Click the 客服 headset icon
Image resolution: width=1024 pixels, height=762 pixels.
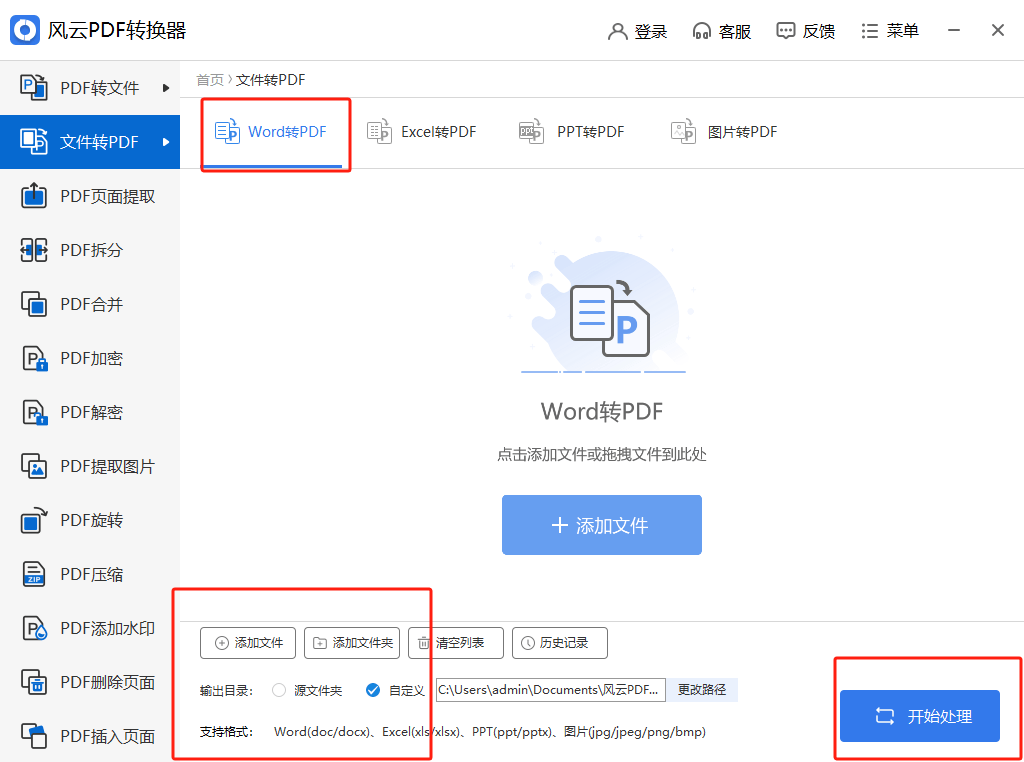click(702, 31)
